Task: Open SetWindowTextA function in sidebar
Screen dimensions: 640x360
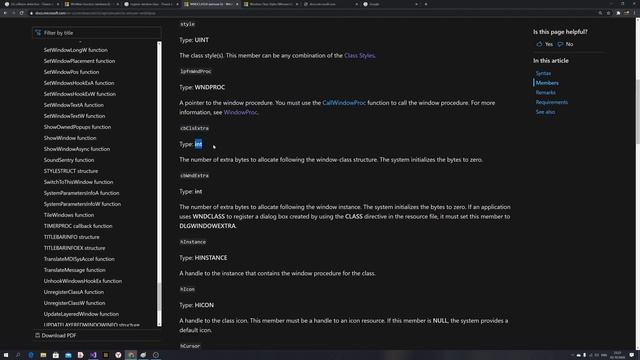Action: [x=73, y=105]
